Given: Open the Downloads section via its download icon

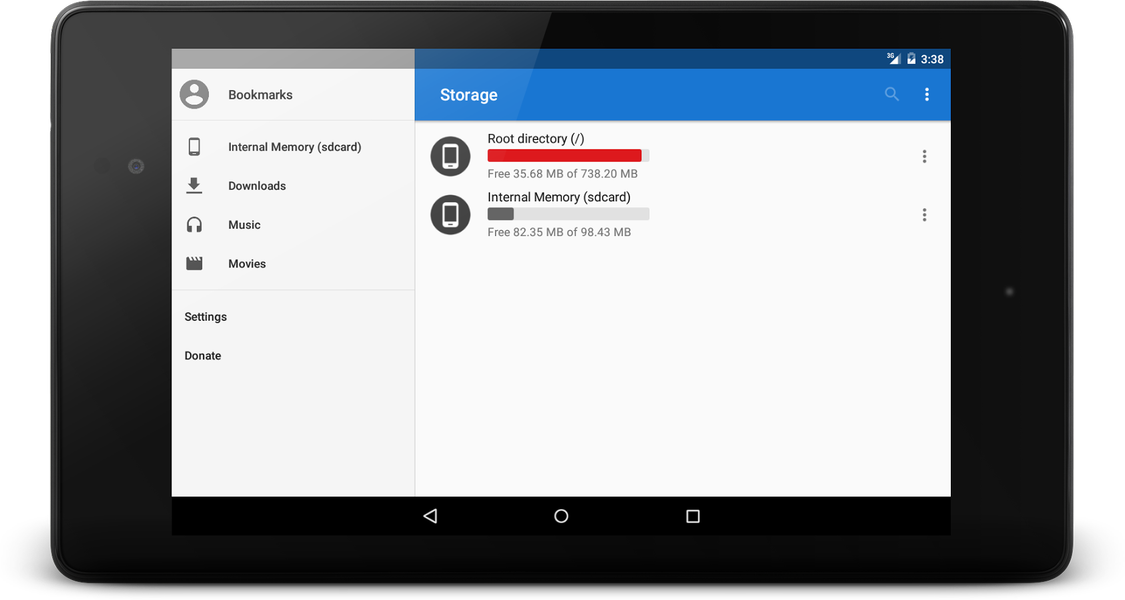Looking at the screenshot, I should point(194,185).
